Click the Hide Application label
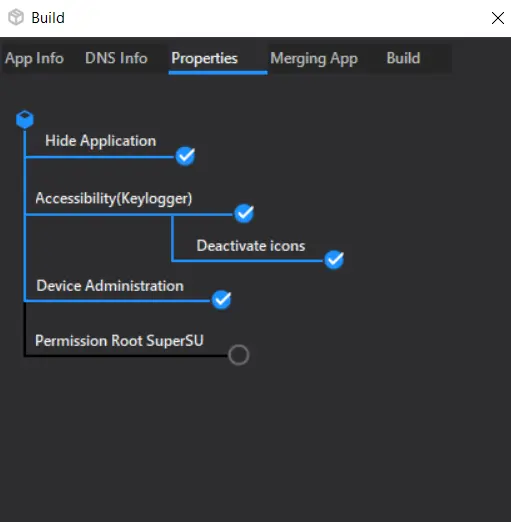511x522 pixels. 101,141
